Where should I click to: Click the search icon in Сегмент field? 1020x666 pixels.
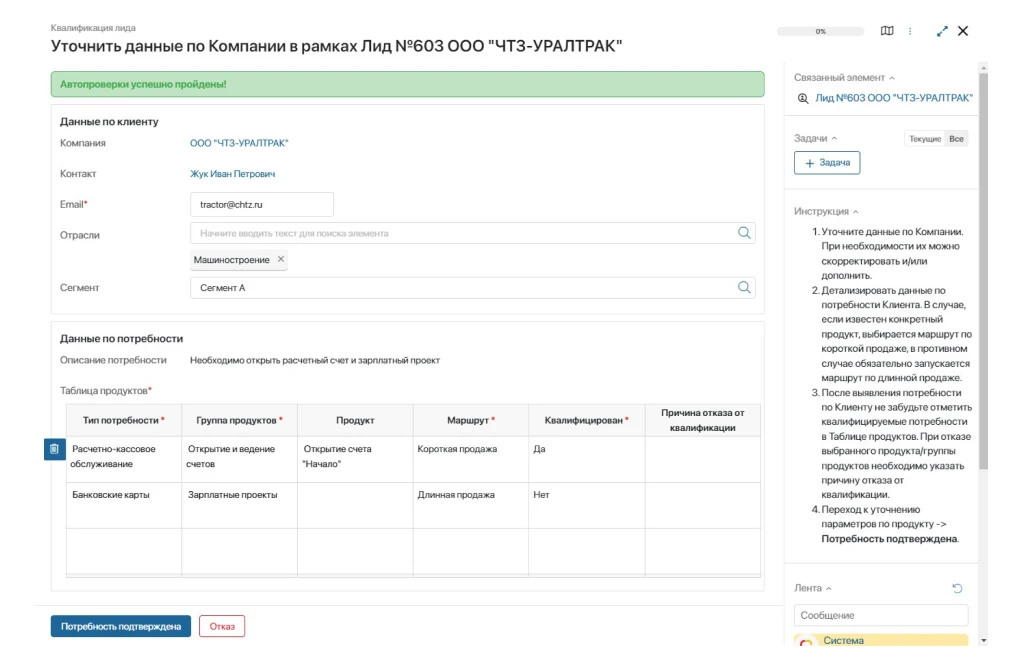coord(744,287)
